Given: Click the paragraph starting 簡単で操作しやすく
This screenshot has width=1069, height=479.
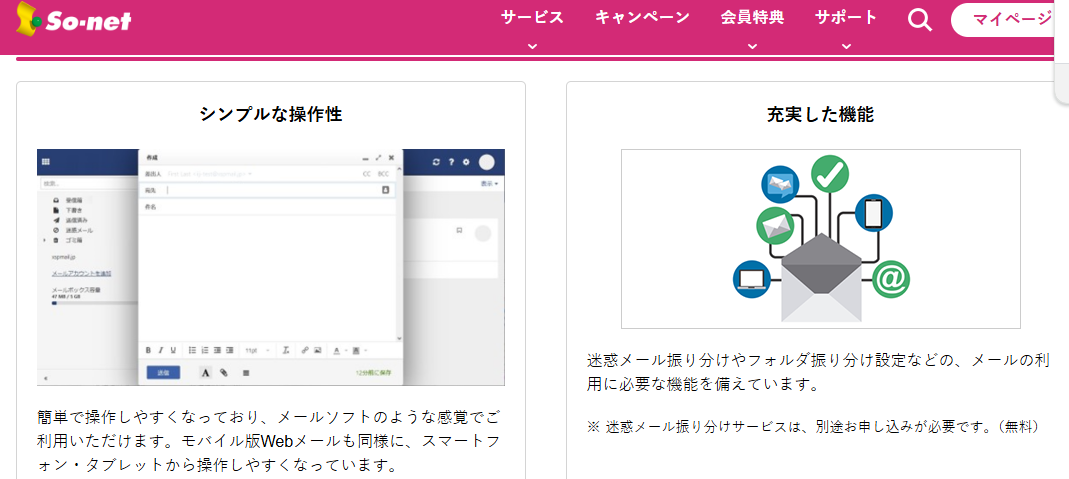Looking at the screenshot, I should coord(271,441).
